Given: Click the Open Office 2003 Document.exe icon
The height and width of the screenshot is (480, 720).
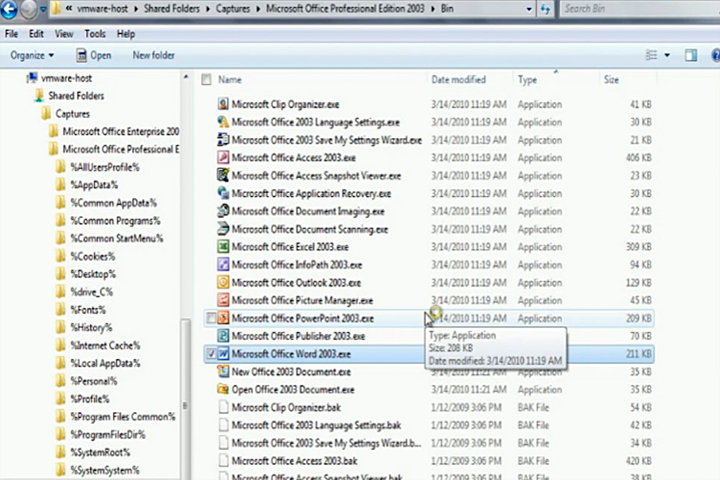Looking at the screenshot, I should tap(223, 390).
